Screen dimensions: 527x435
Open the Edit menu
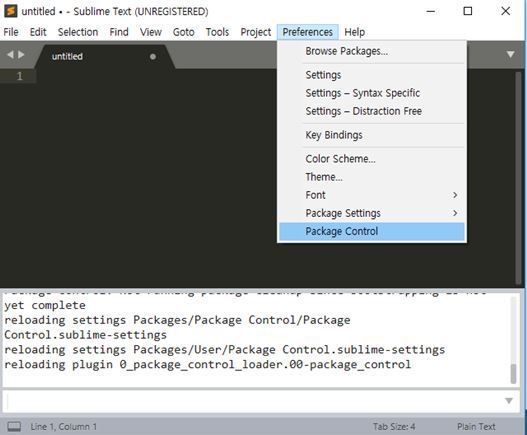38,32
